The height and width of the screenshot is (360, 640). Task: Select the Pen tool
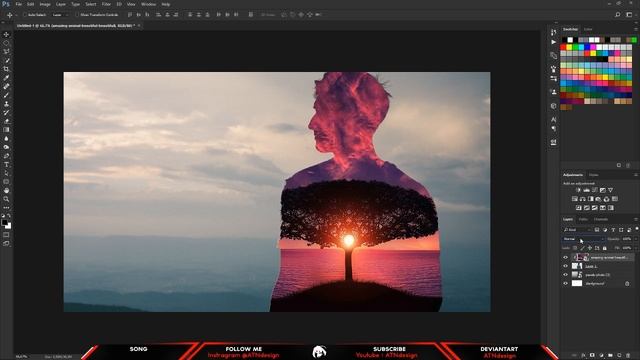coord(6,156)
